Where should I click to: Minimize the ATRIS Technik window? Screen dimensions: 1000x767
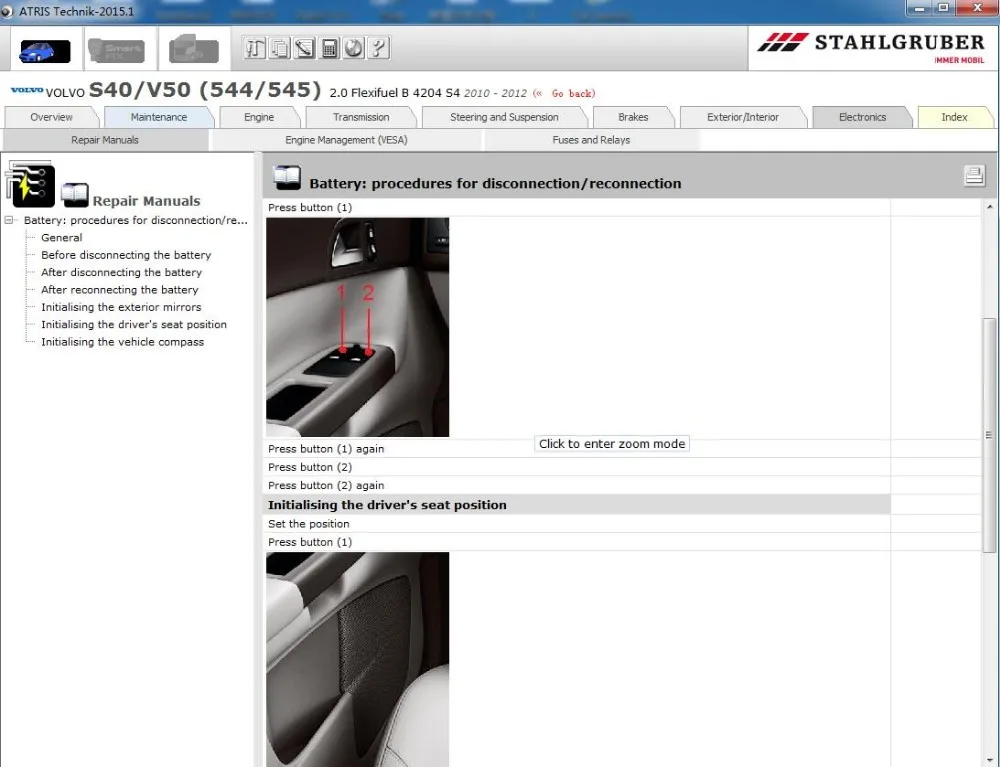click(919, 8)
